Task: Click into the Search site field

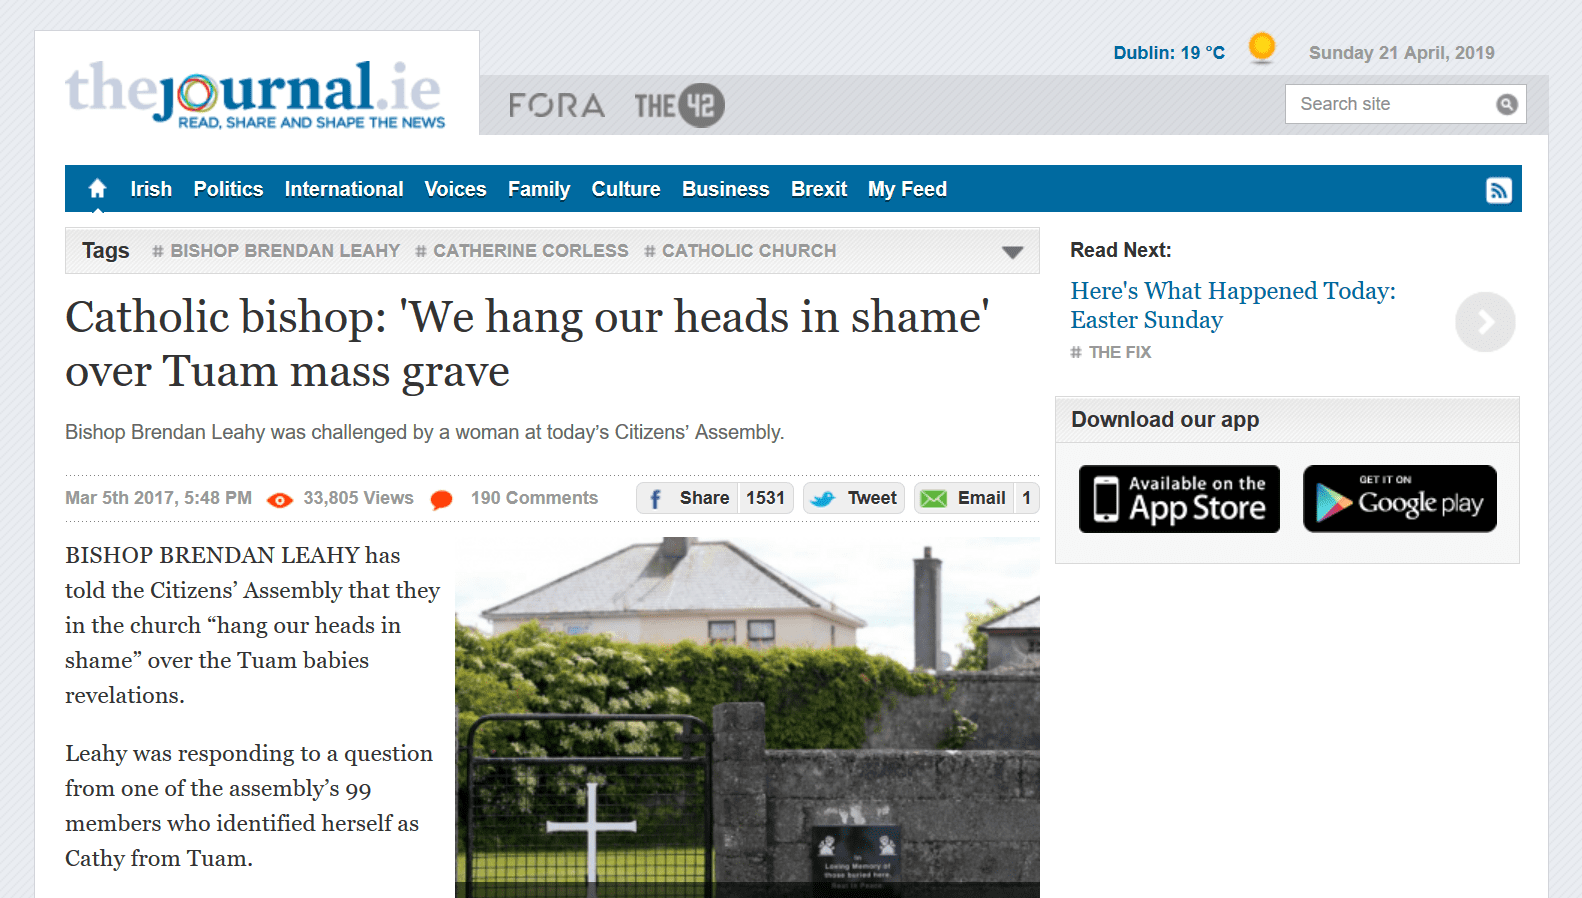Action: coord(1392,104)
